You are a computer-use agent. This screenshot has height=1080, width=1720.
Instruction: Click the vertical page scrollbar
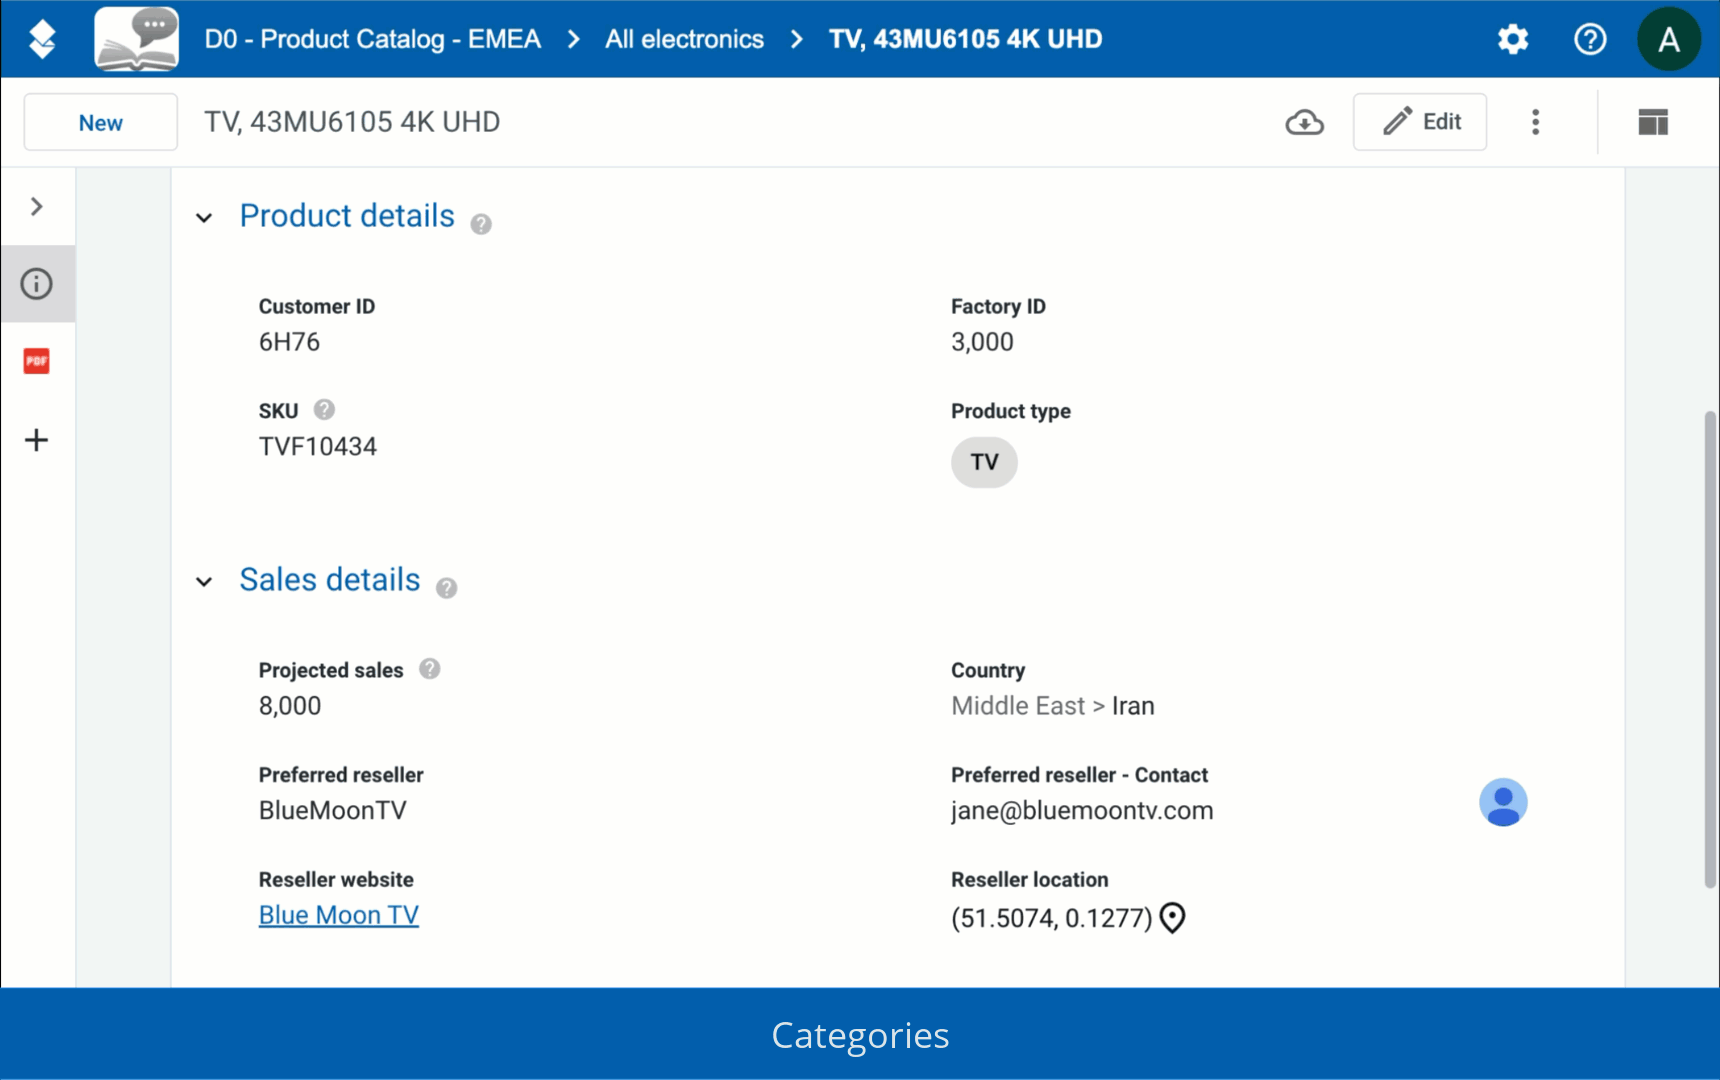pos(1710,648)
